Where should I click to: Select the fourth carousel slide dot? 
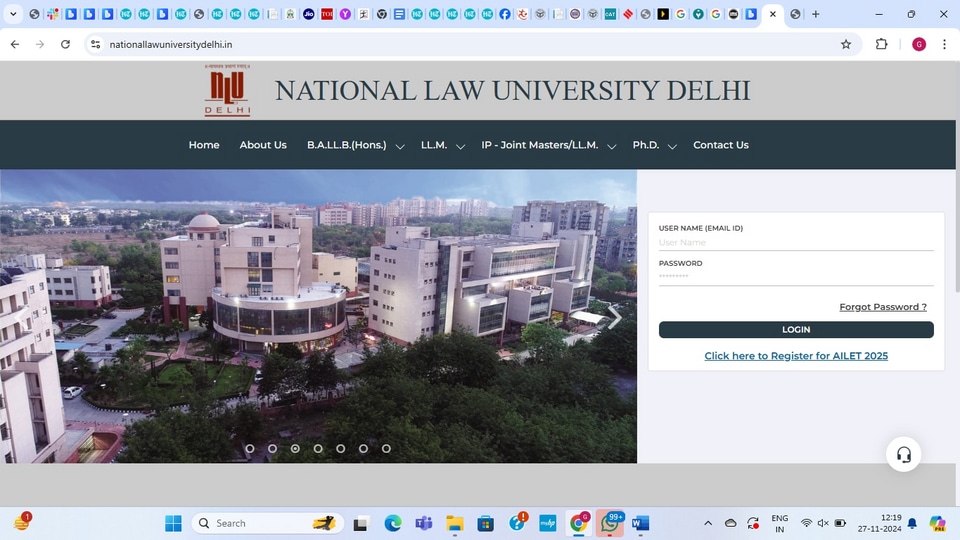click(318, 448)
